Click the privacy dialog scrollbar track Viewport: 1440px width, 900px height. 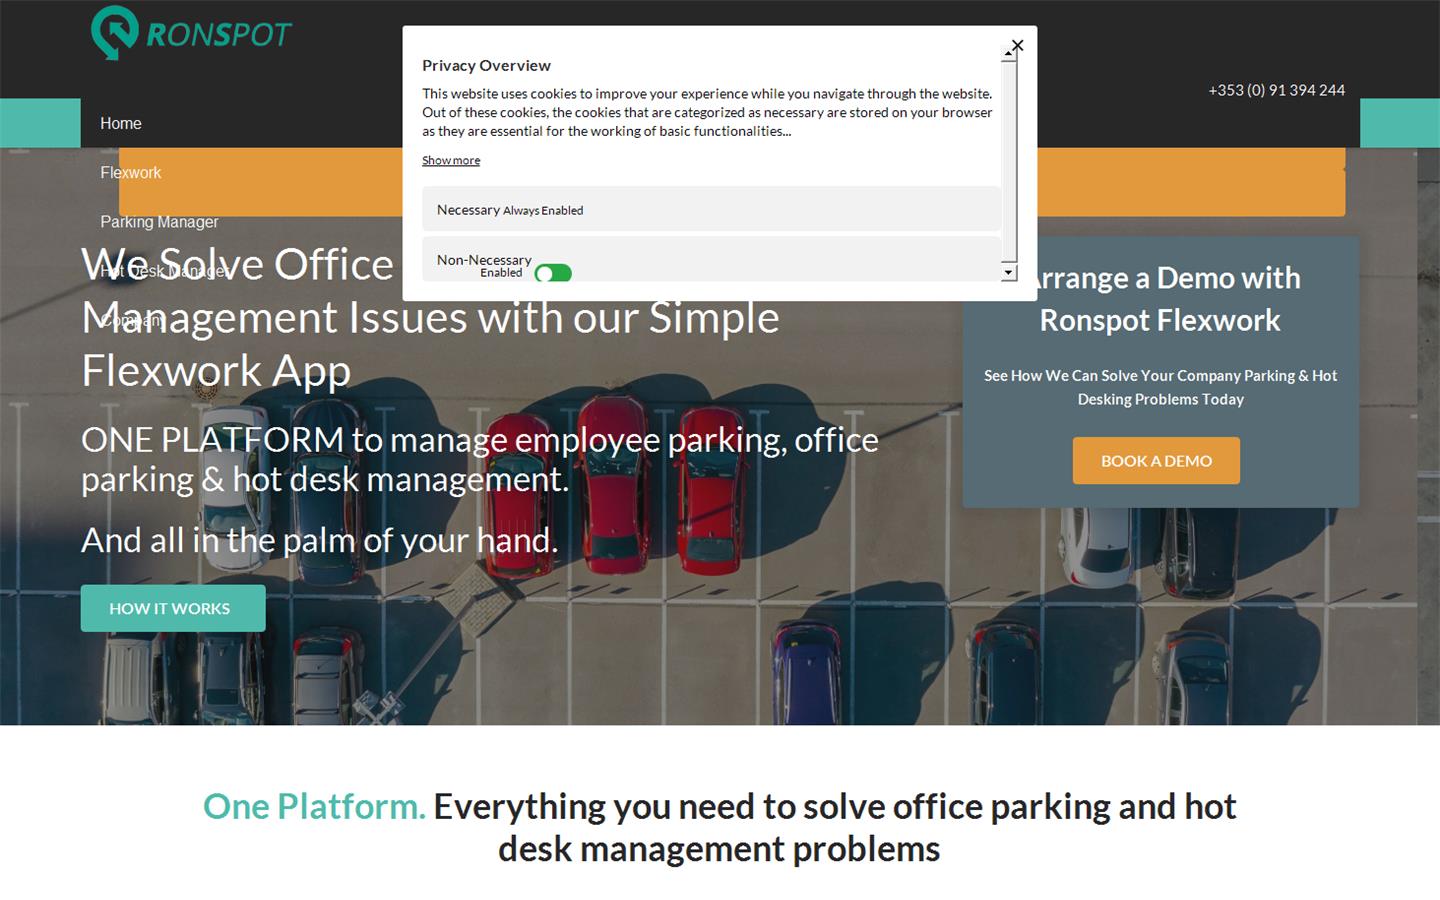pos(1009,160)
